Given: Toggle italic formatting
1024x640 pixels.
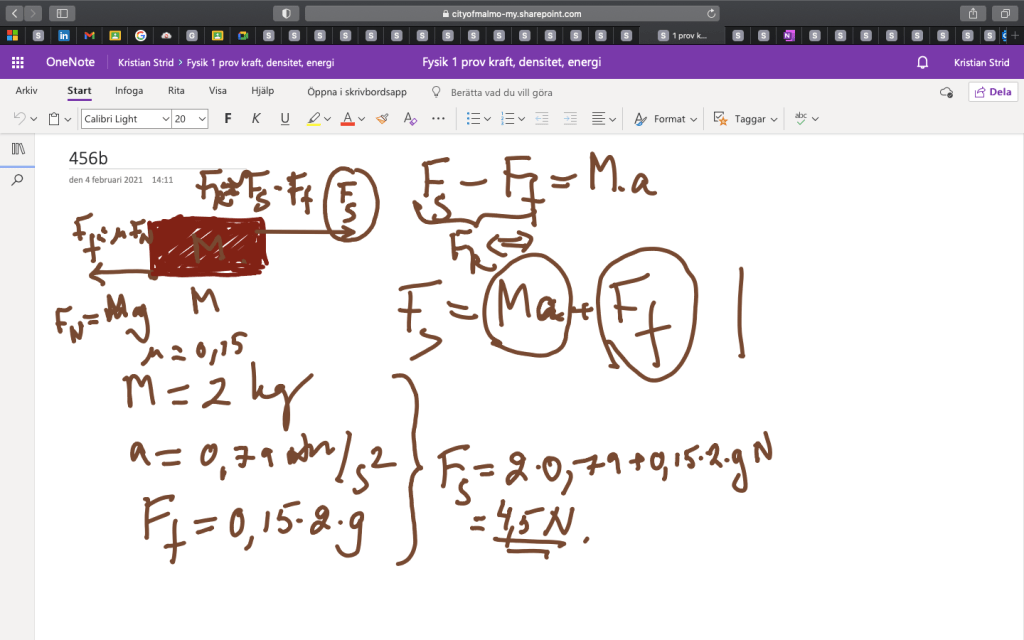Looking at the screenshot, I should (255, 118).
